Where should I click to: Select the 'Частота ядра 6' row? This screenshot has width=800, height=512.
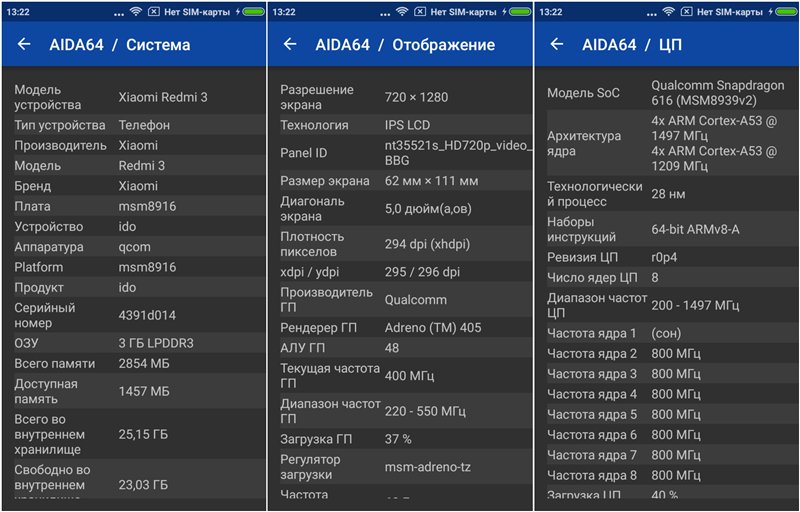pyautogui.click(x=671, y=435)
